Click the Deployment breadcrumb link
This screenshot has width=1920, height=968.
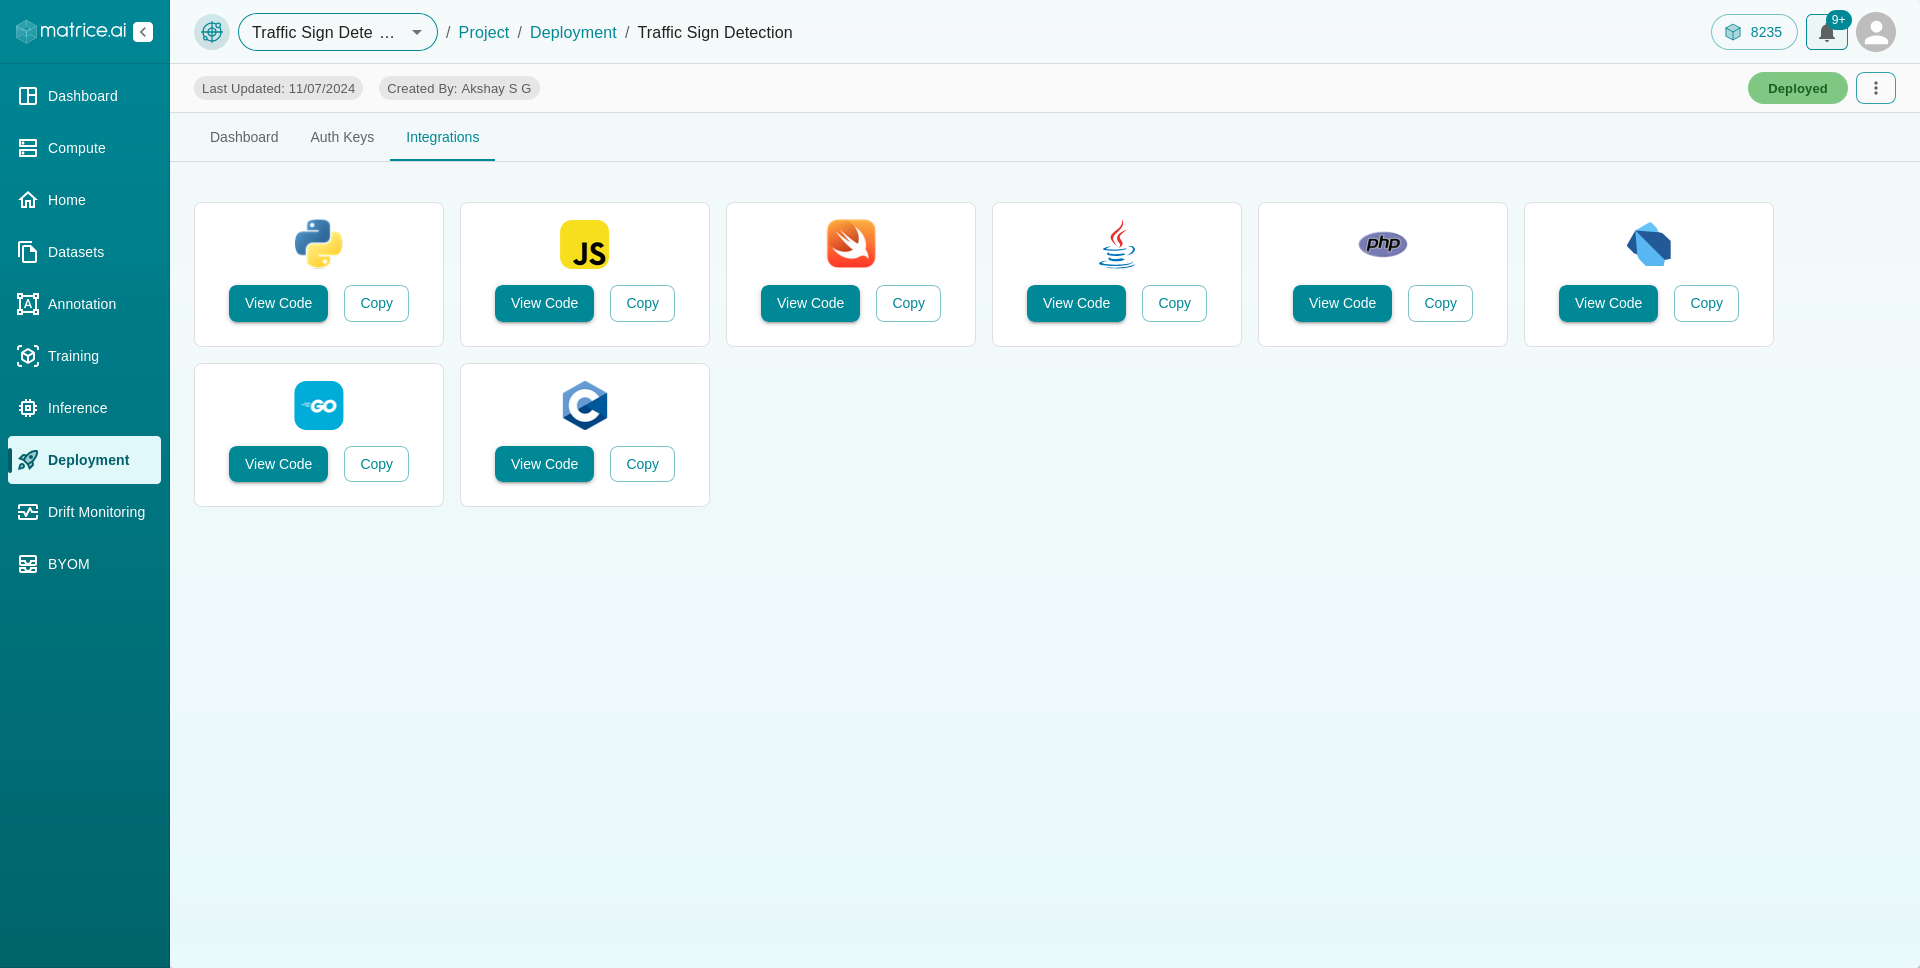573,32
